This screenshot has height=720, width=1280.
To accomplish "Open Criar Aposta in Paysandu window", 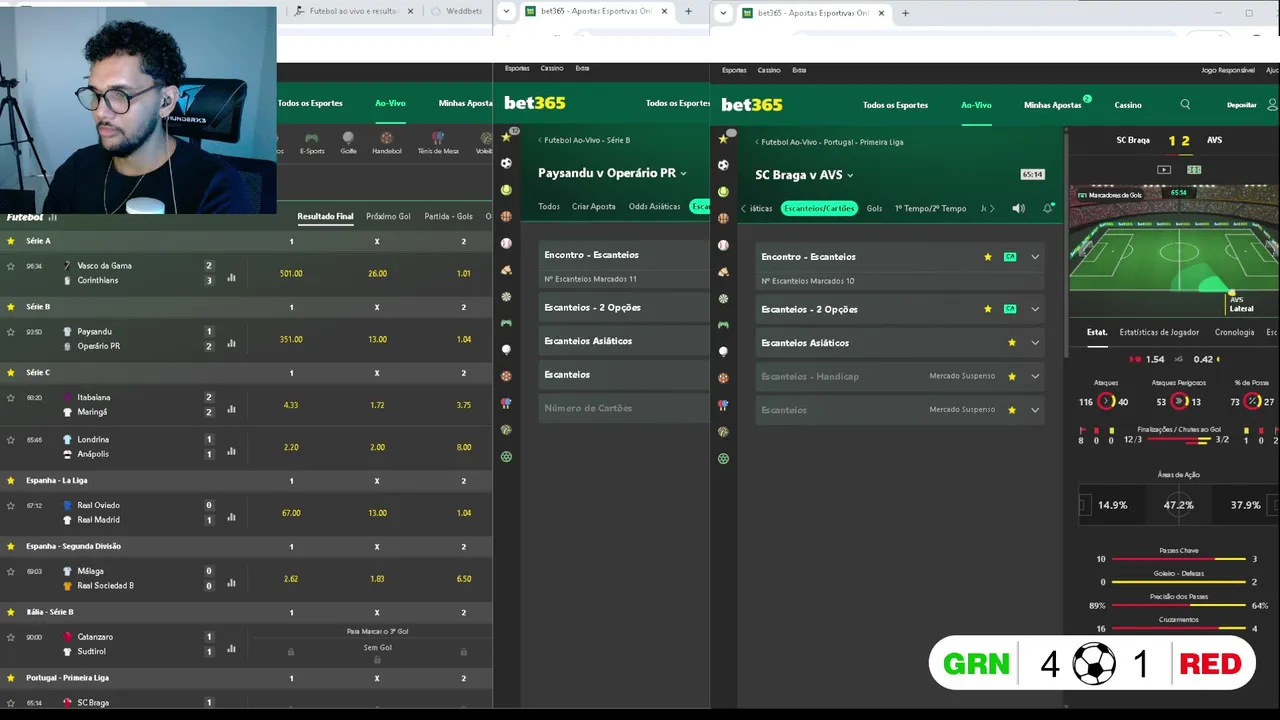I will [x=594, y=207].
